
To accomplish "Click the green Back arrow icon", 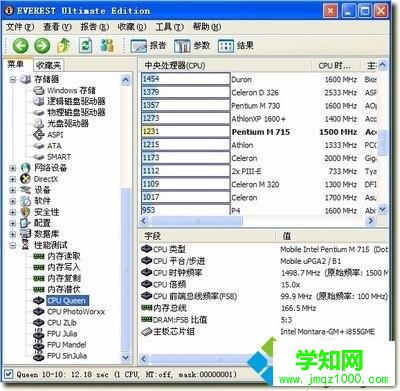I will click(20, 46).
